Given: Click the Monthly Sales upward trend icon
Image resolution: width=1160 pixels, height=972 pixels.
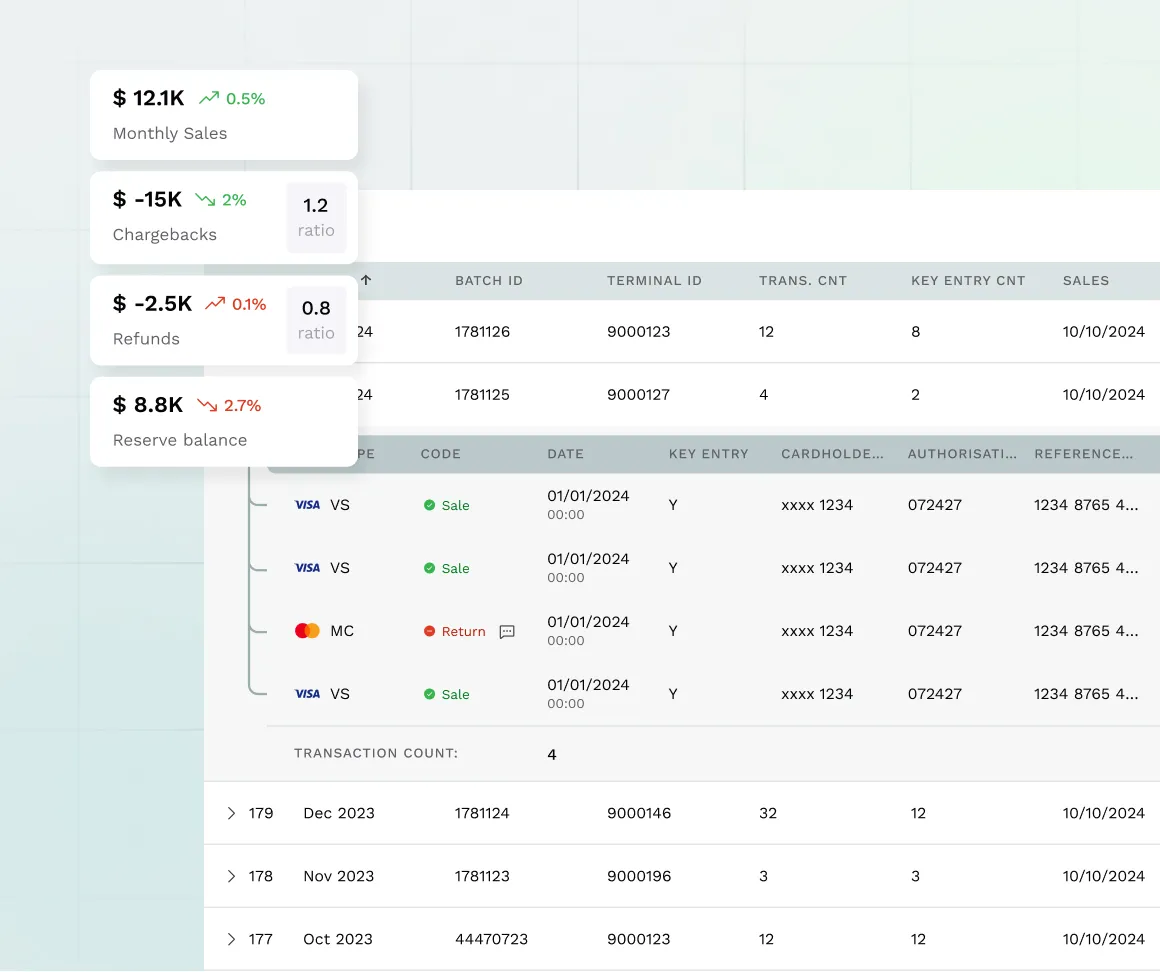Looking at the screenshot, I should [209, 98].
